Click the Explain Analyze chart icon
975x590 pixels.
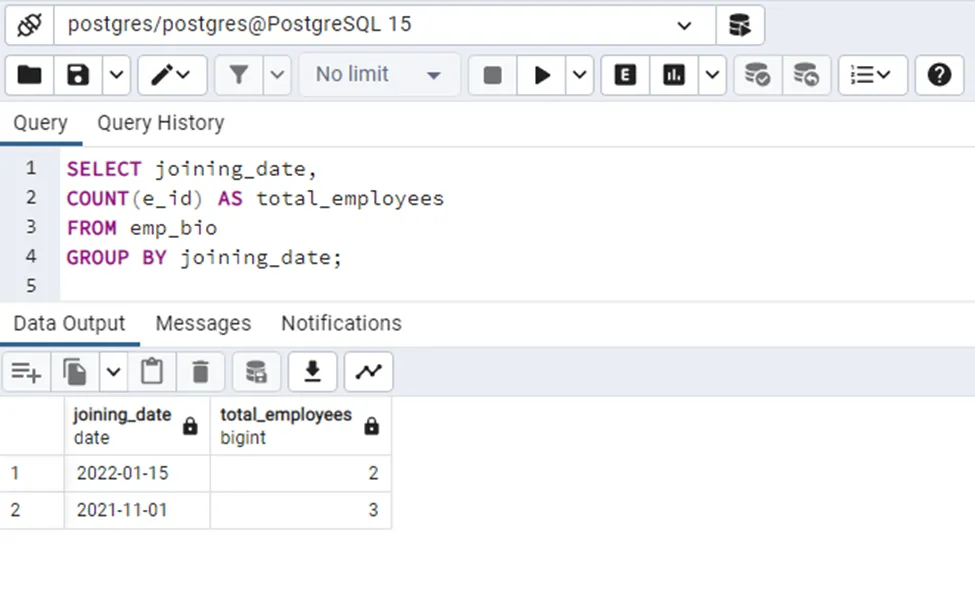pos(674,75)
